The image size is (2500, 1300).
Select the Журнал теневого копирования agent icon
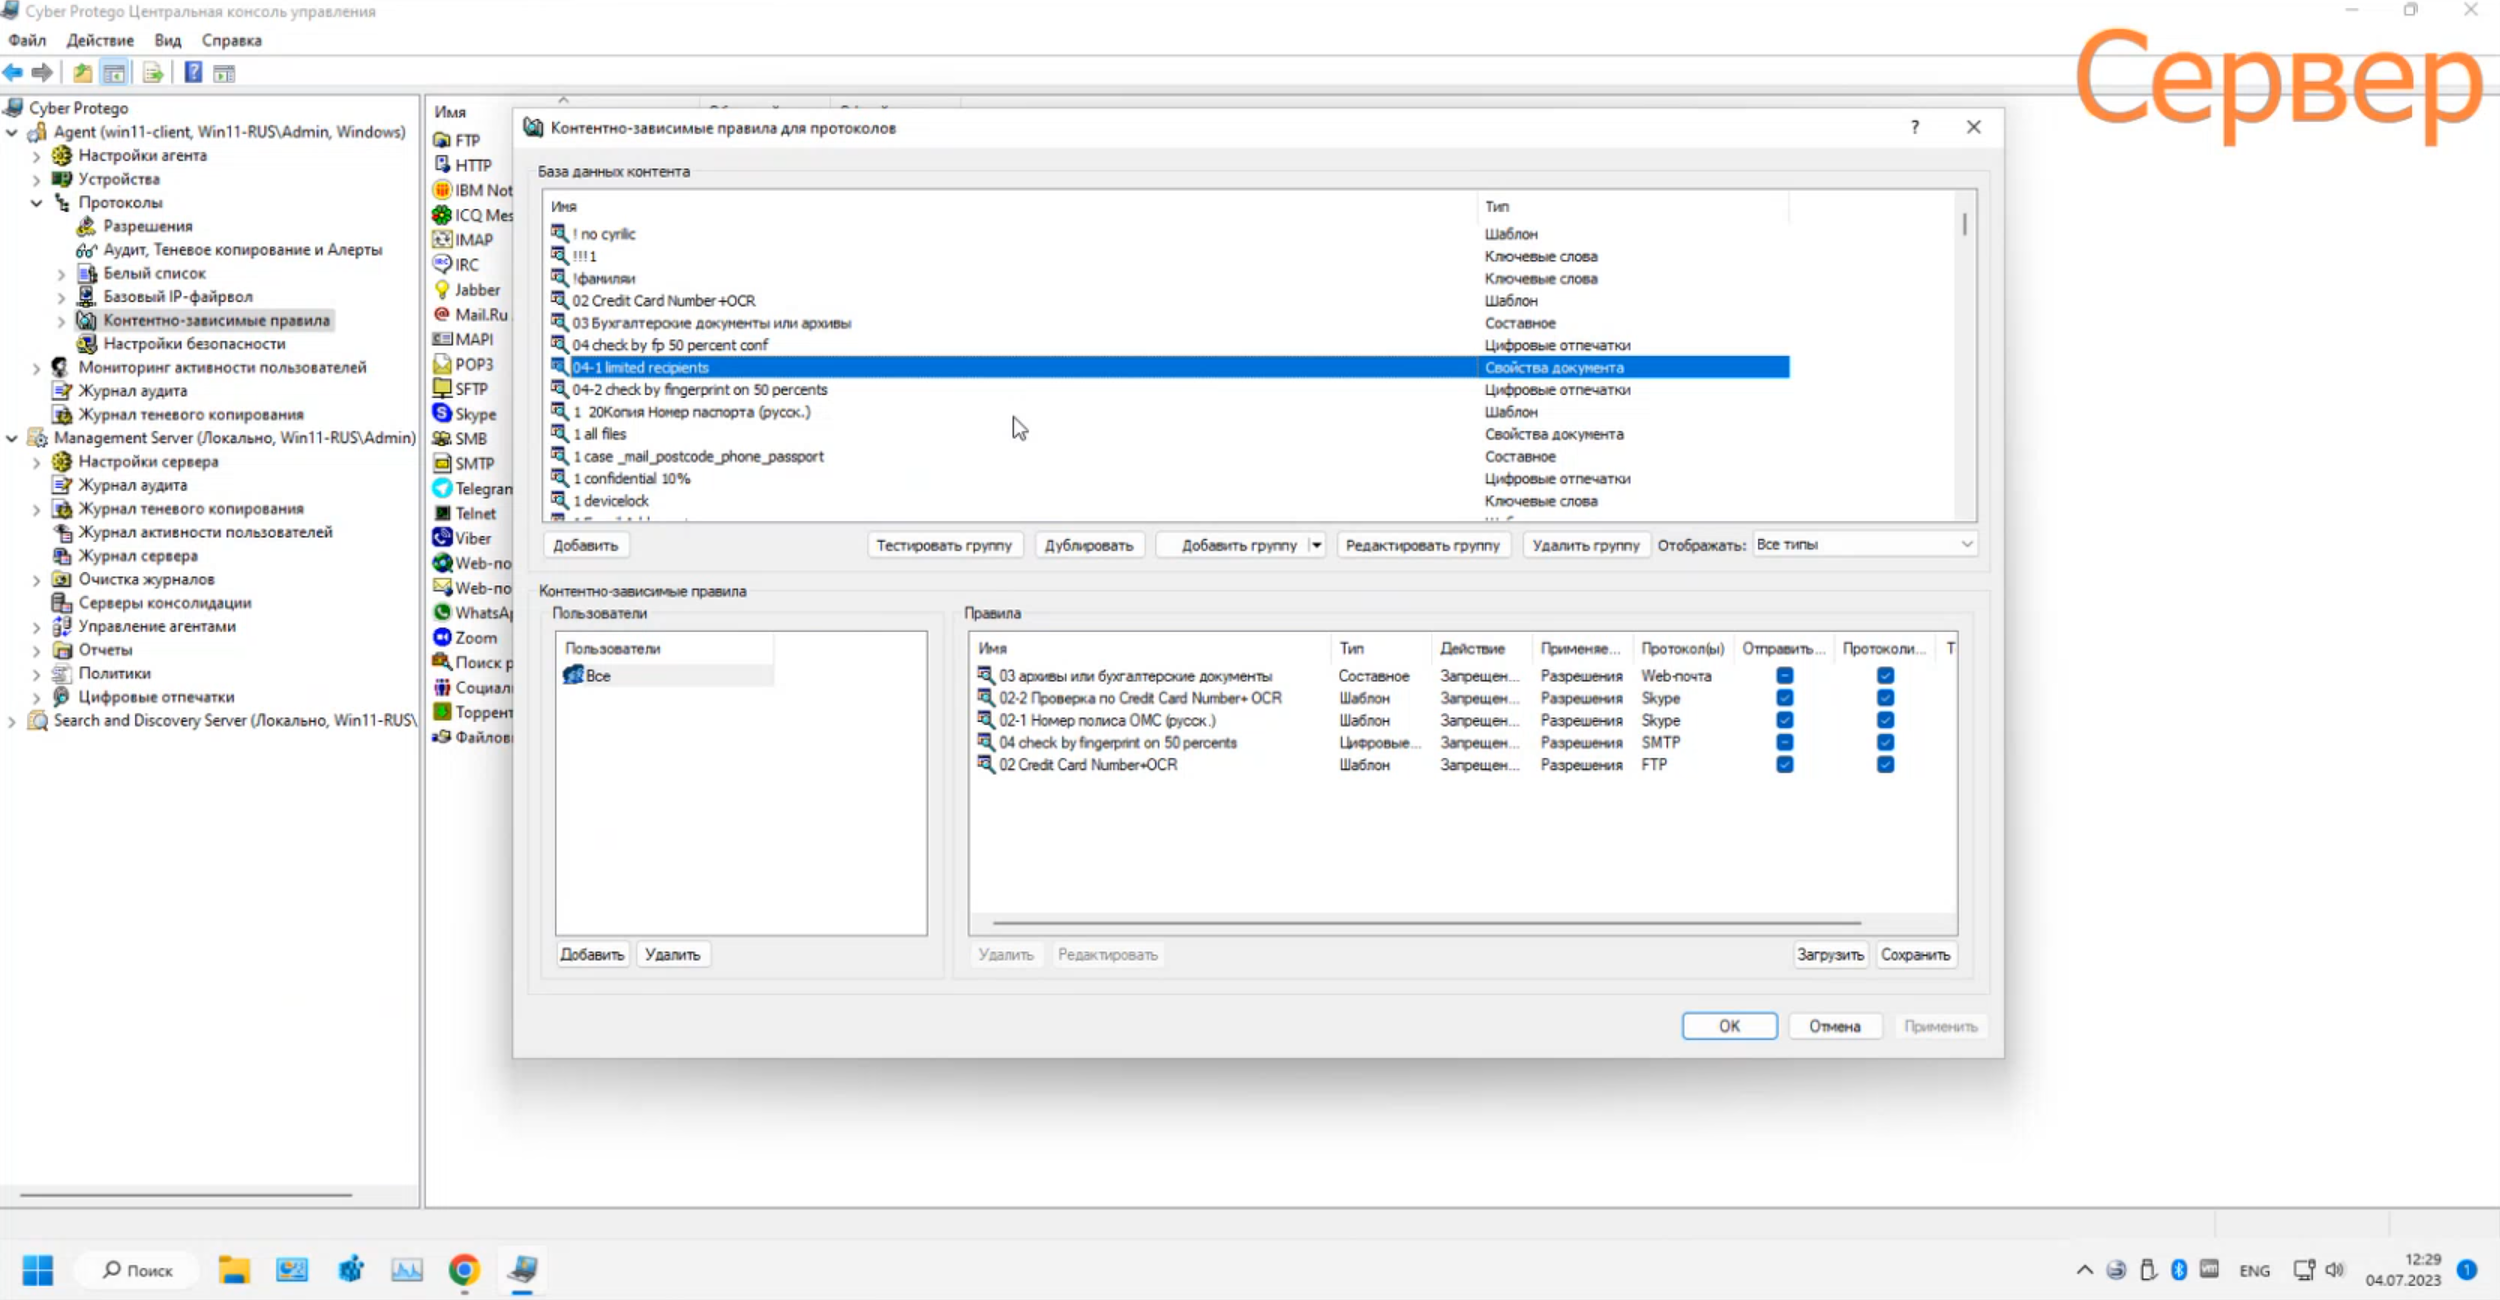click(x=62, y=414)
